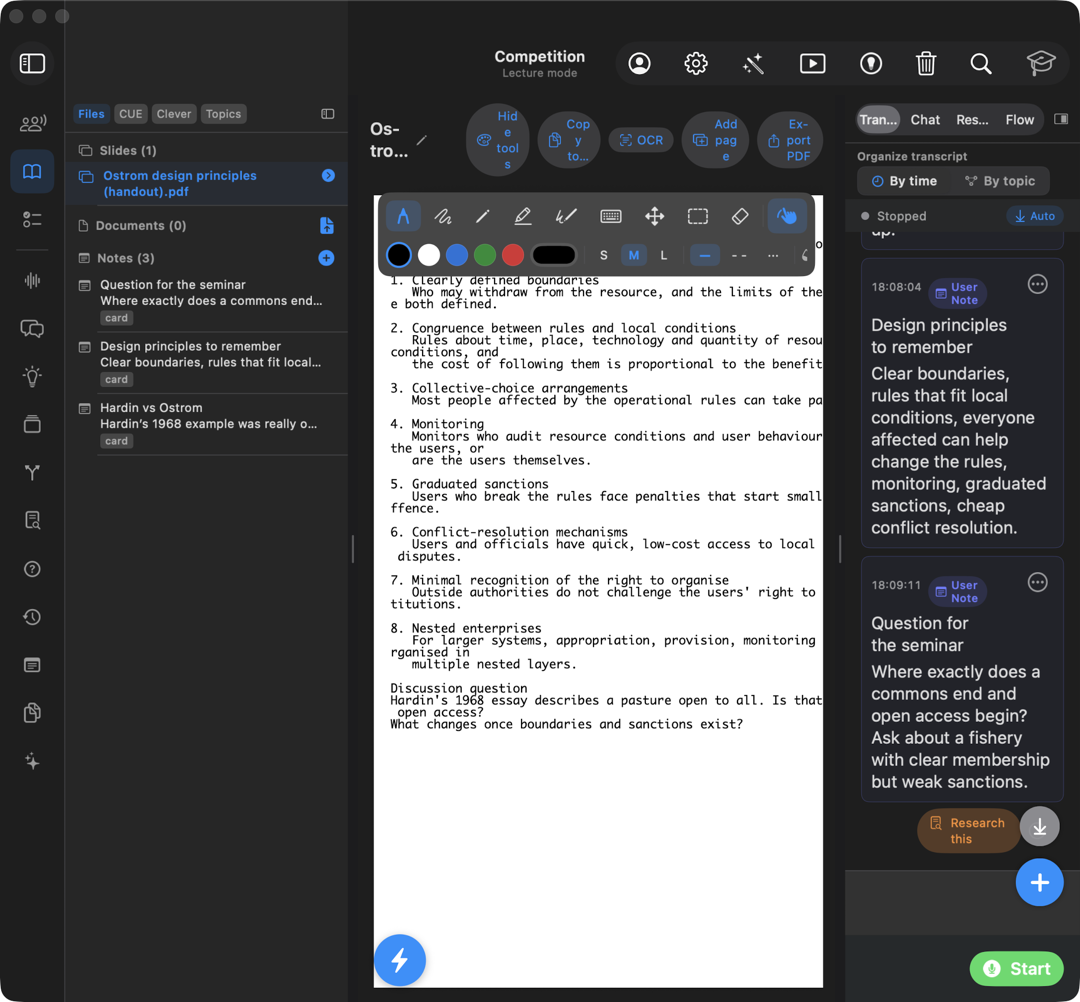Select the thin pencil tool
1080x1002 pixels.
coord(483,216)
